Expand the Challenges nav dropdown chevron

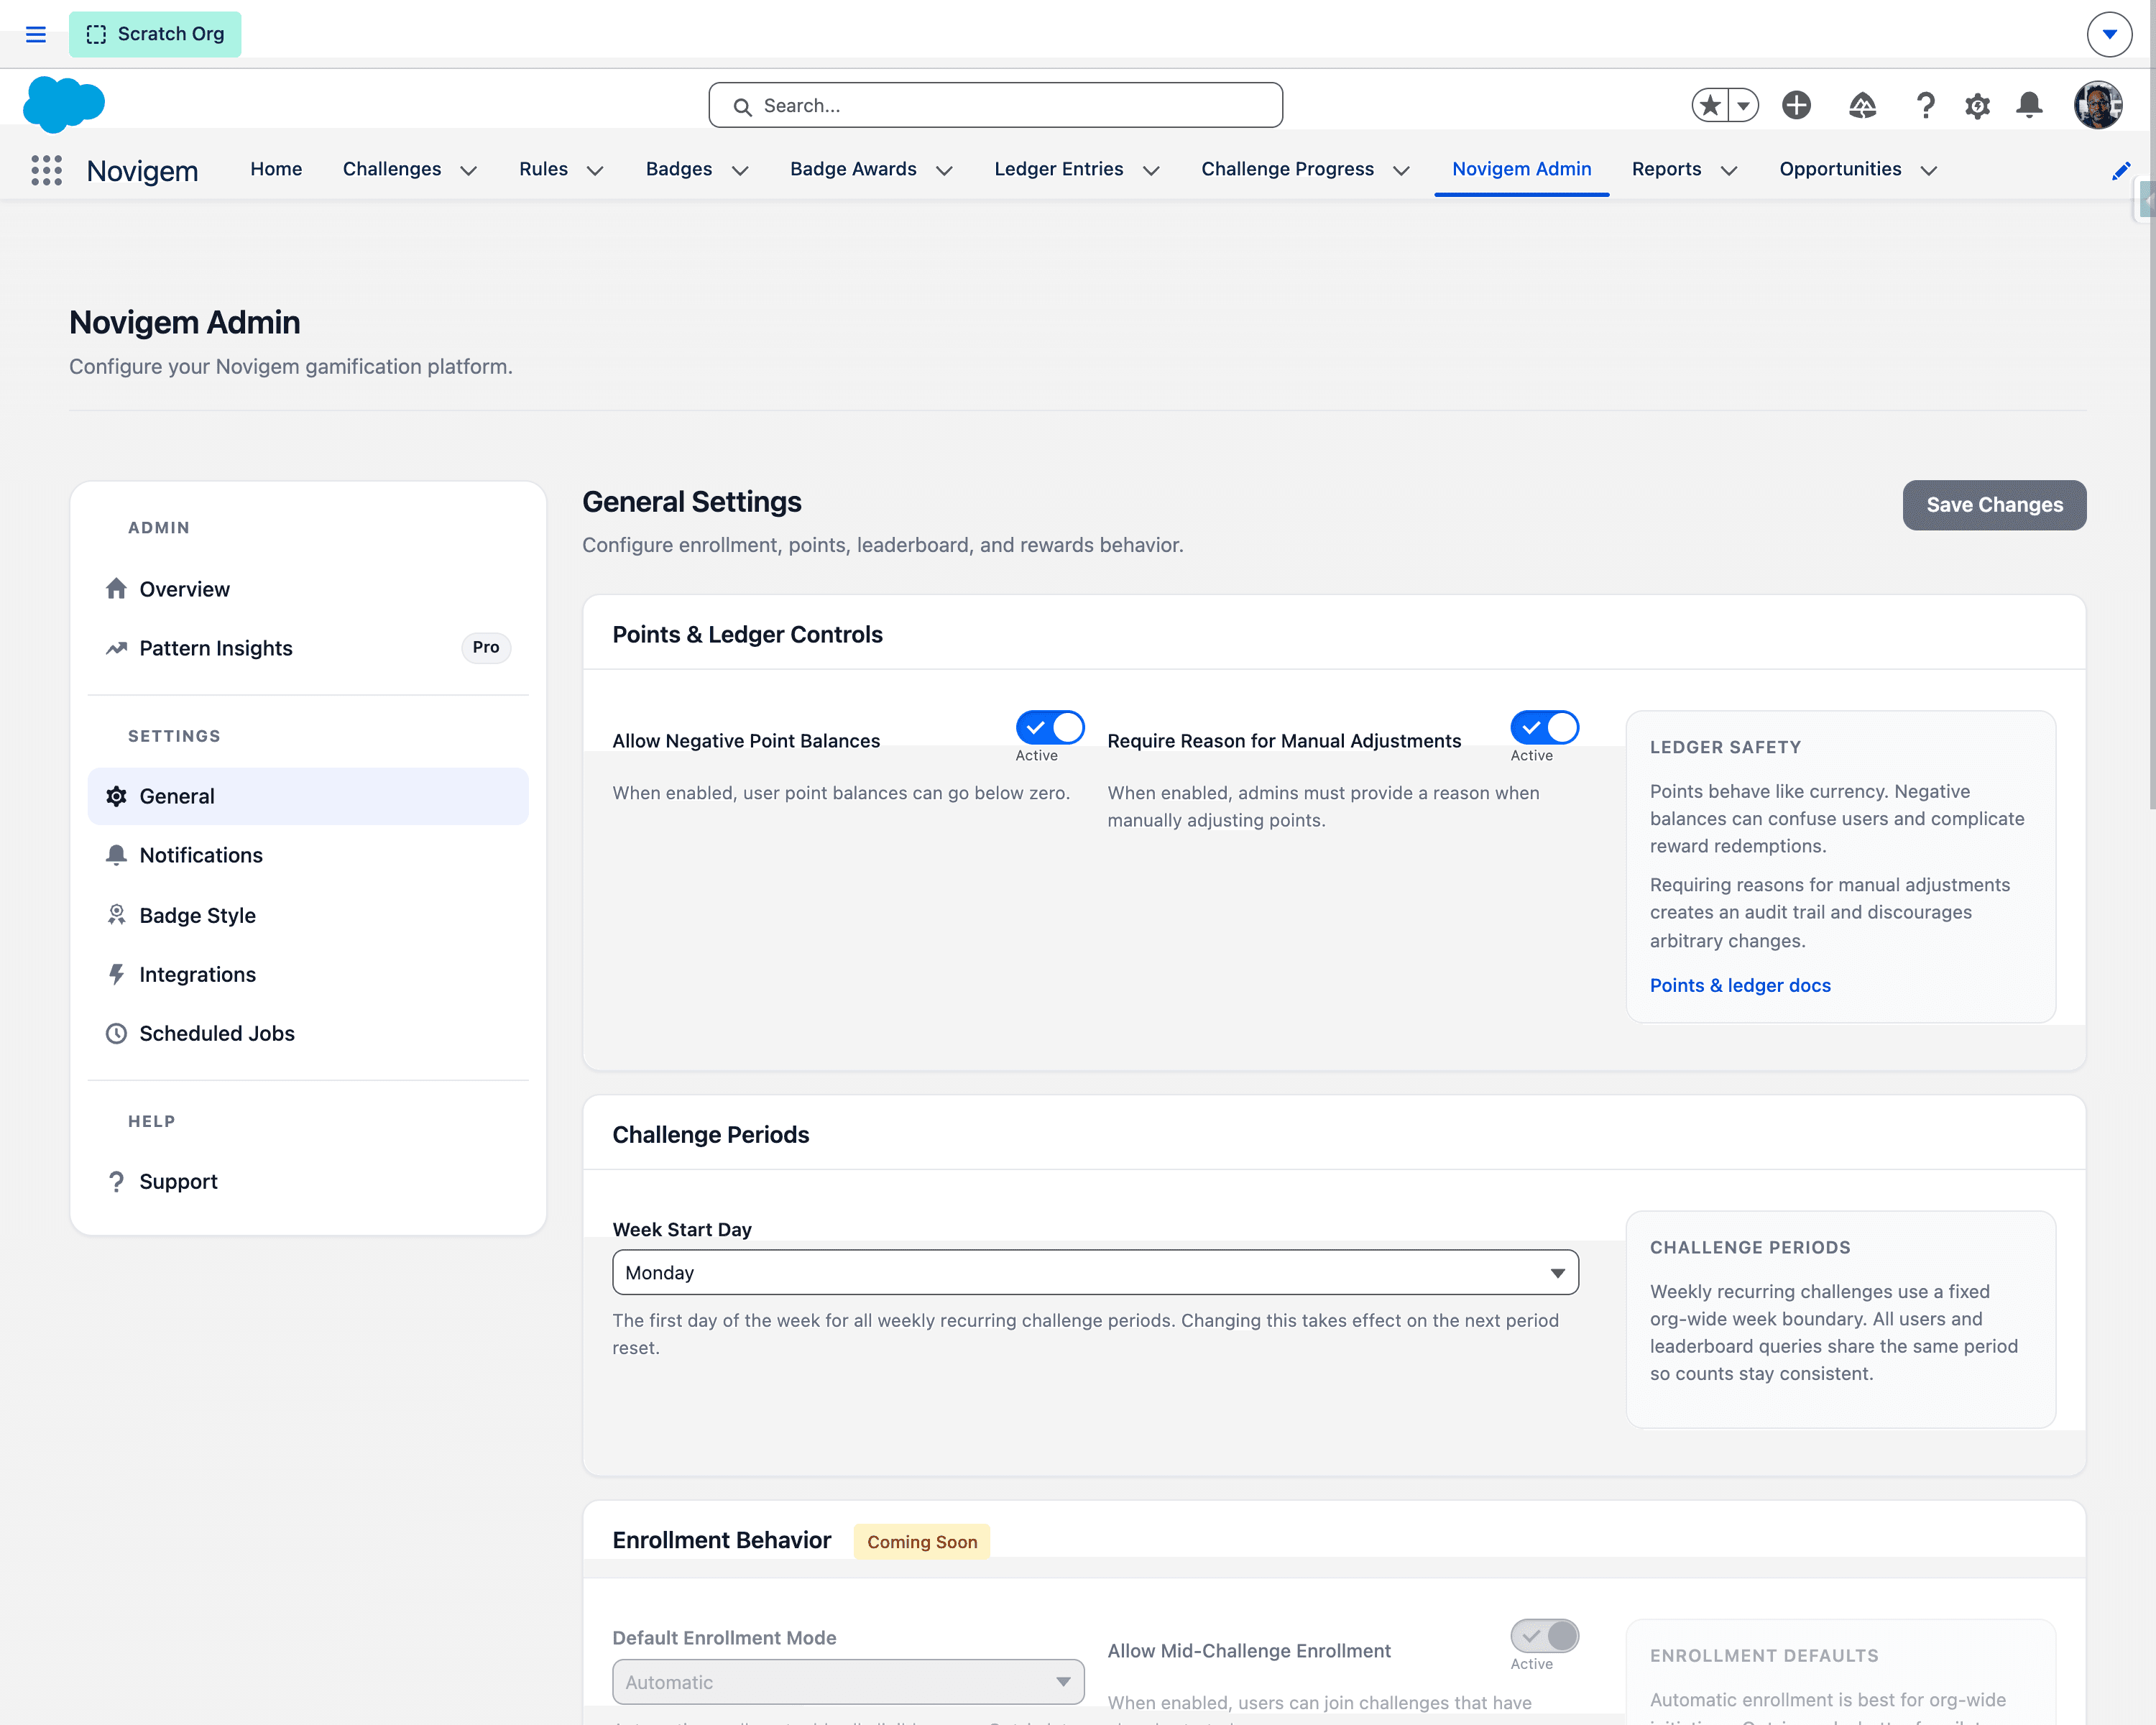click(468, 171)
